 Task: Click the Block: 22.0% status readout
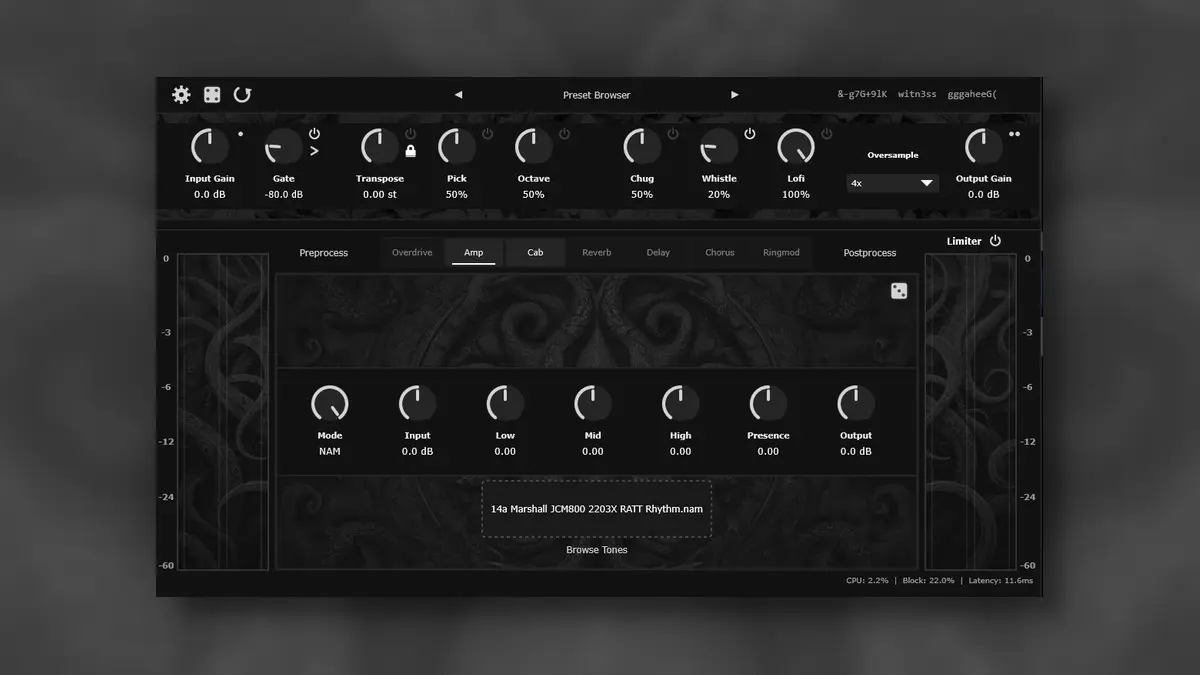(x=928, y=581)
